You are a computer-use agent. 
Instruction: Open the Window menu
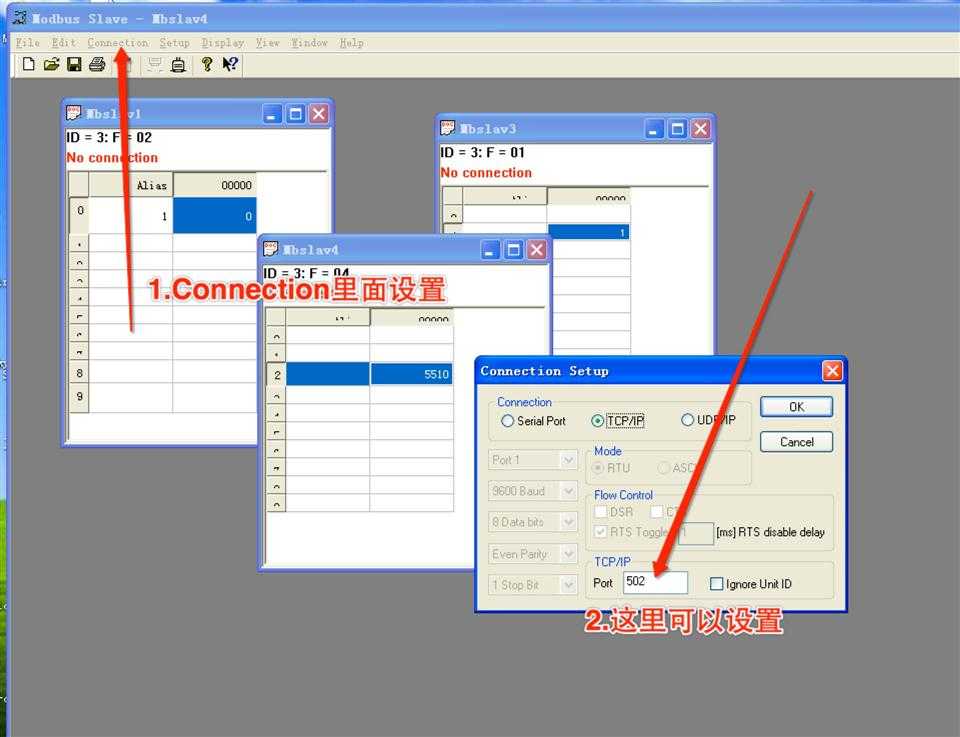(x=309, y=43)
